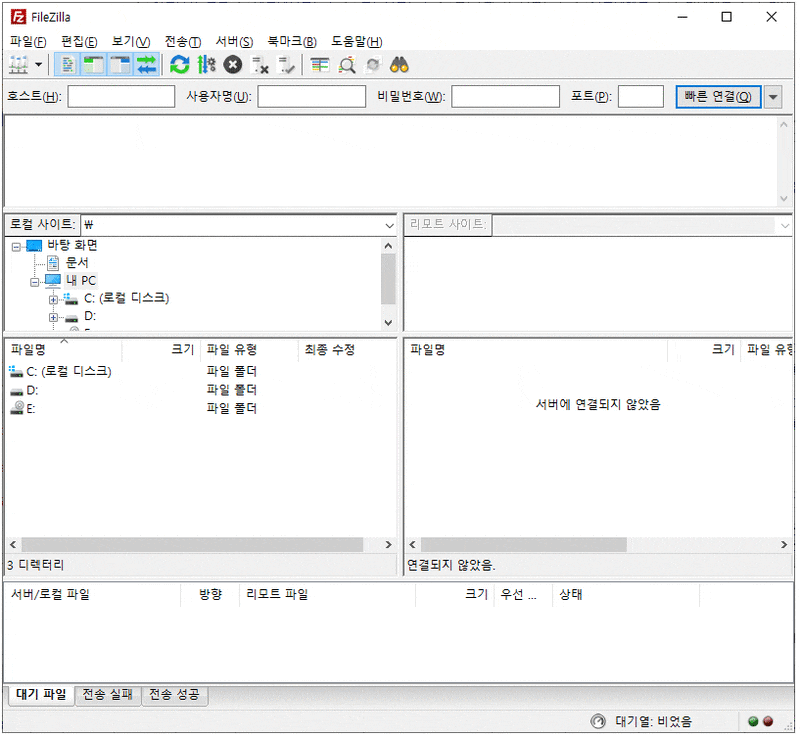Viewport: 800px width, 736px height.
Task: Toggle synchronized browsing in the toolbar
Action: 373,65
